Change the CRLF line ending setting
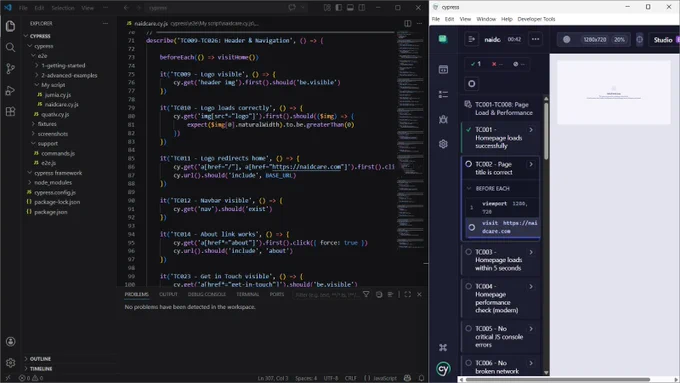 click(350, 378)
